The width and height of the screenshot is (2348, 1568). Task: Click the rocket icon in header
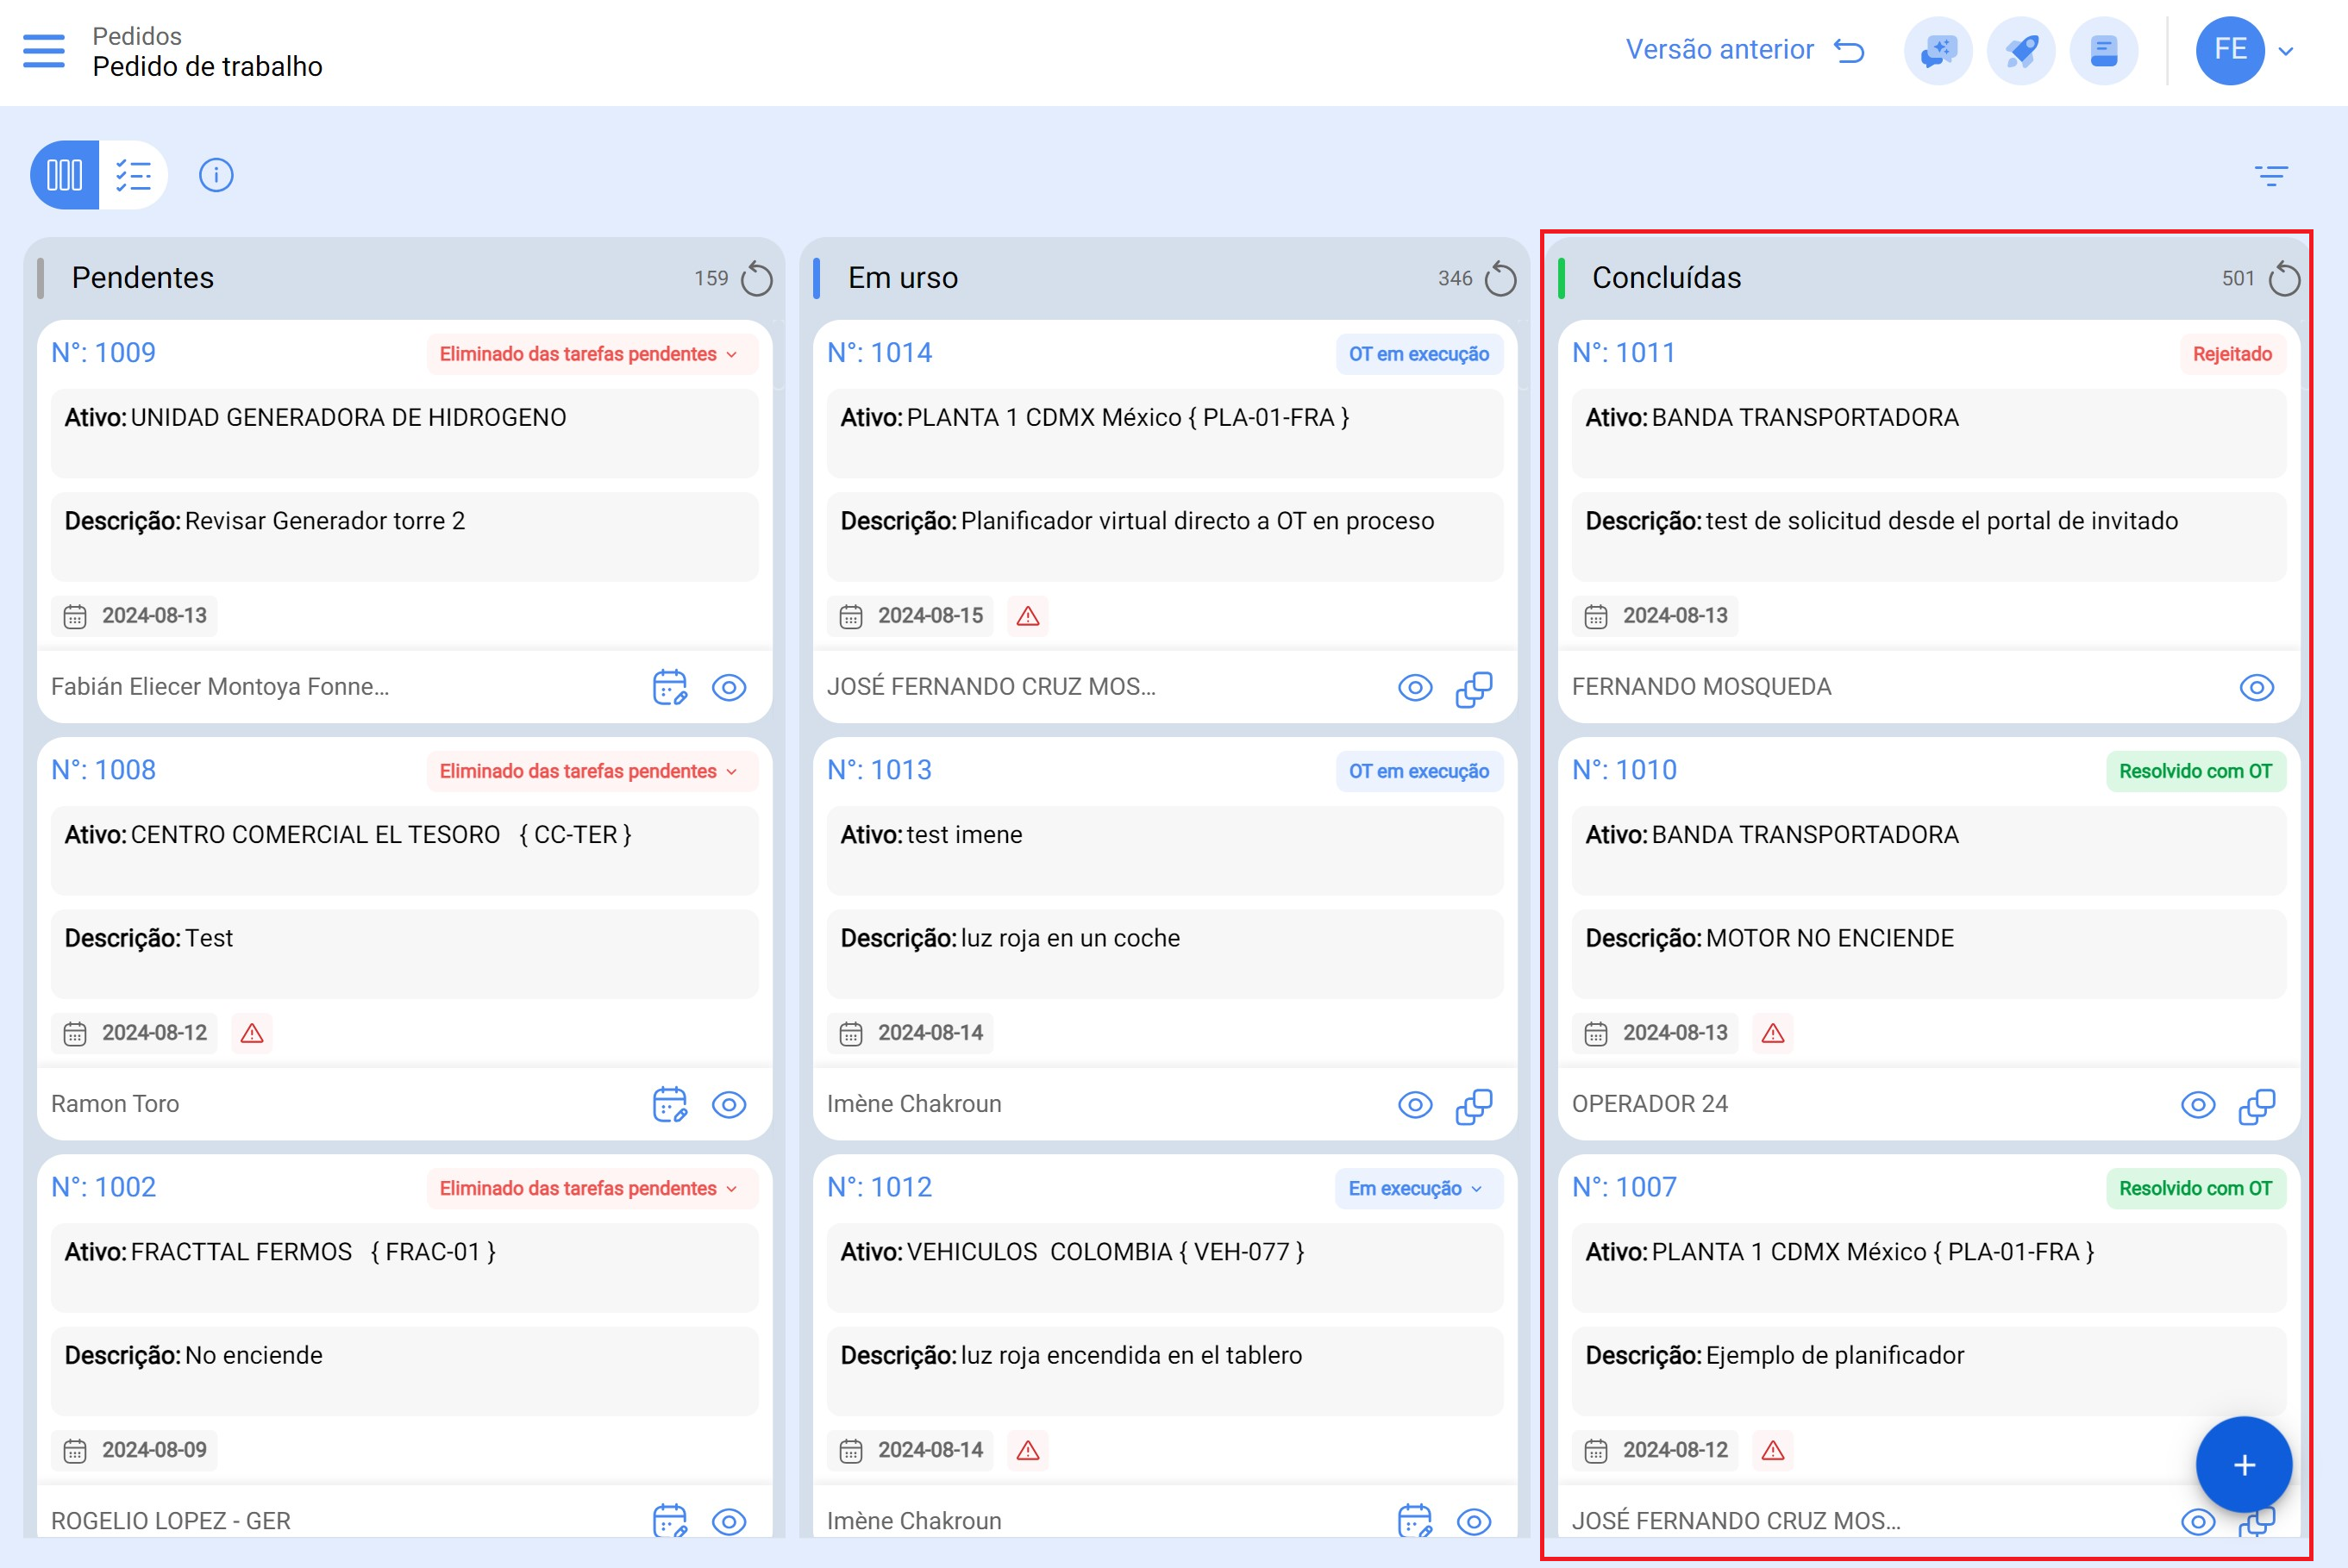tap(2021, 50)
